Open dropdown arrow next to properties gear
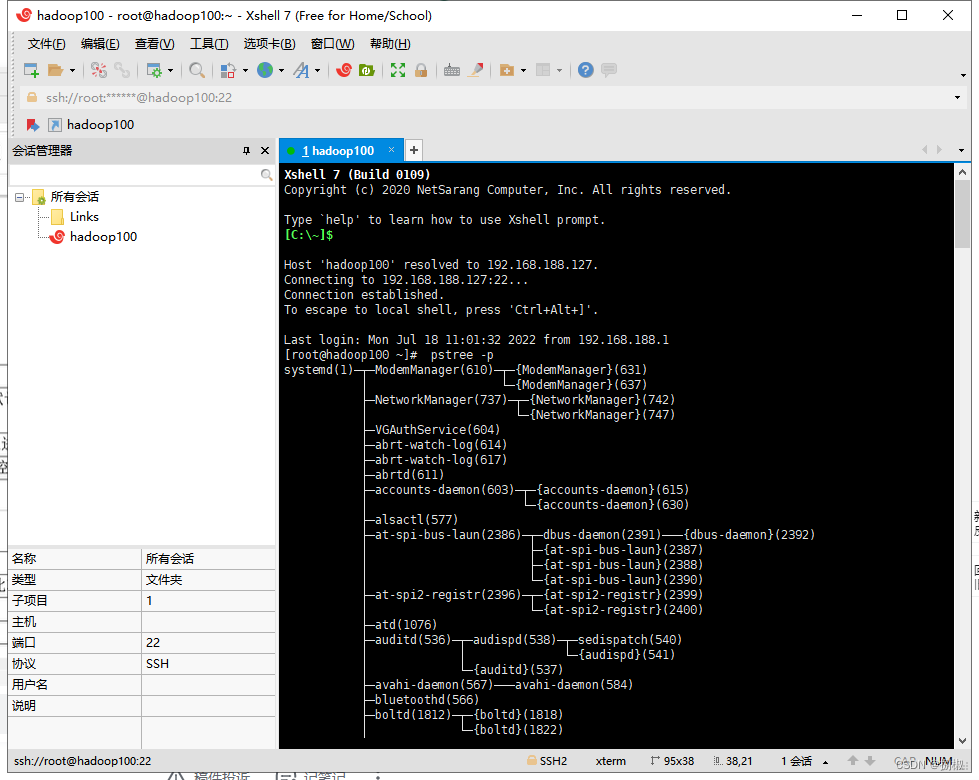The image size is (979, 780). (170, 71)
